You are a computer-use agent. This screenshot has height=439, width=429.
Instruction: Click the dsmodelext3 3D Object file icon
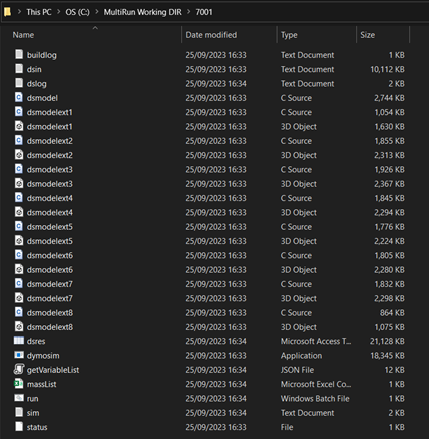[19, 183]
